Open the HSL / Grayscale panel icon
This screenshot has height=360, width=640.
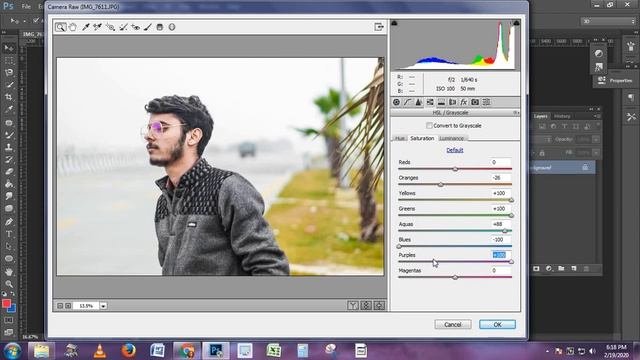[430, 102]
